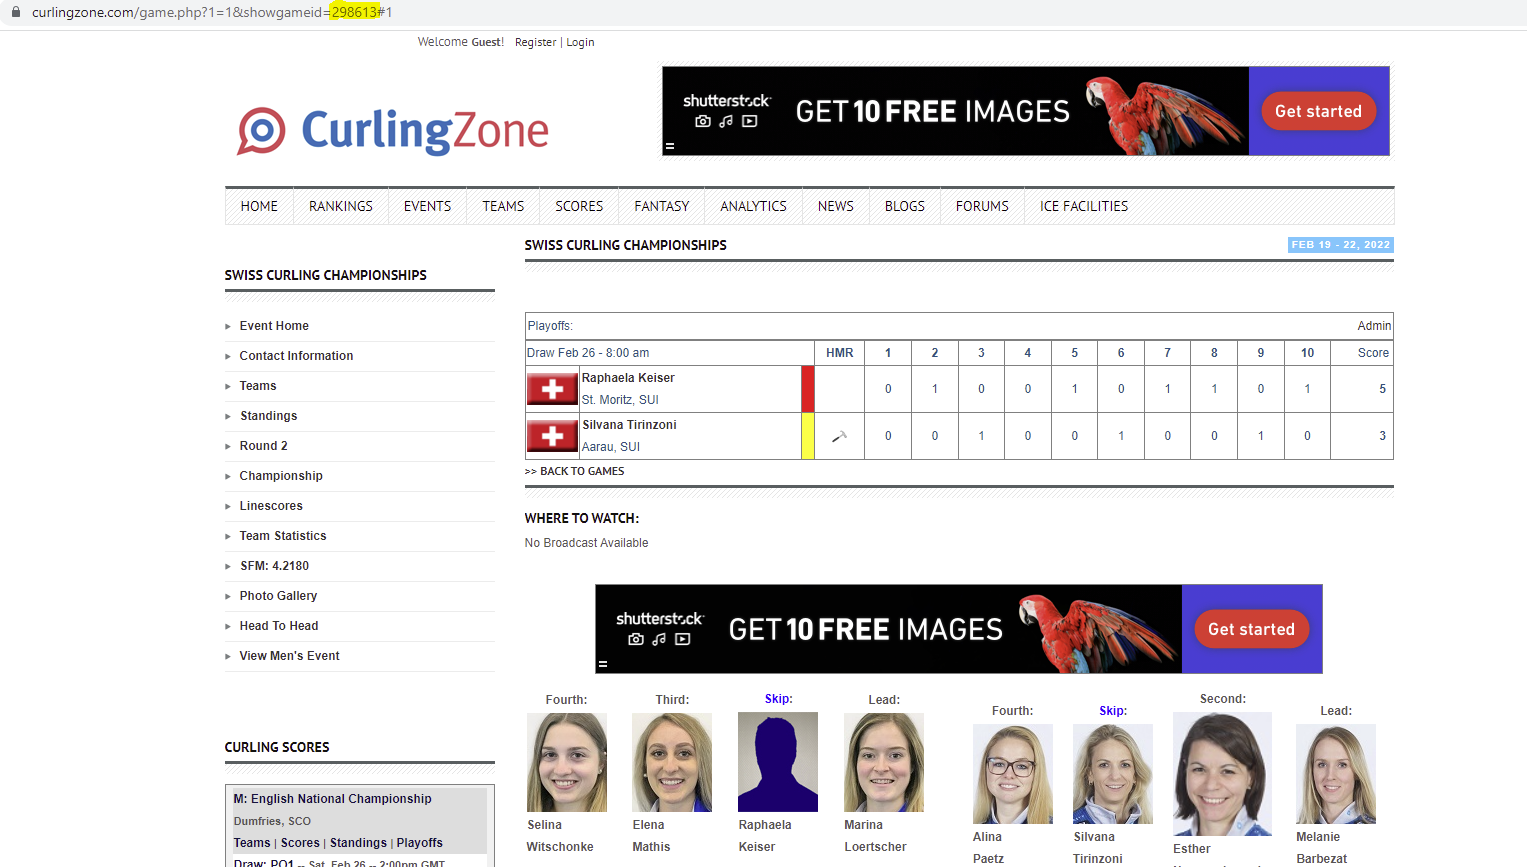Open the RANKINGS menu
1527x867 pixels.
tap(340, 206)
